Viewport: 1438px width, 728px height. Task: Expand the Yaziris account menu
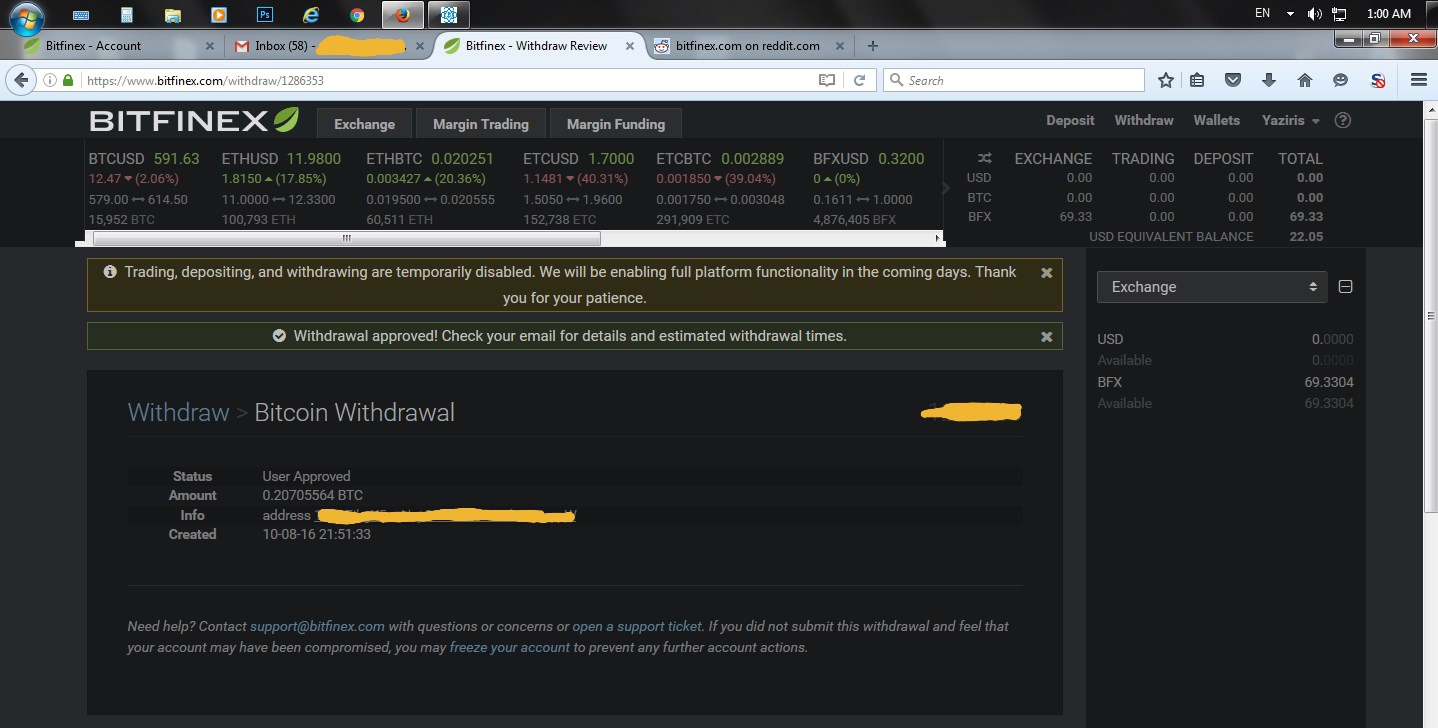[1291, 120]
